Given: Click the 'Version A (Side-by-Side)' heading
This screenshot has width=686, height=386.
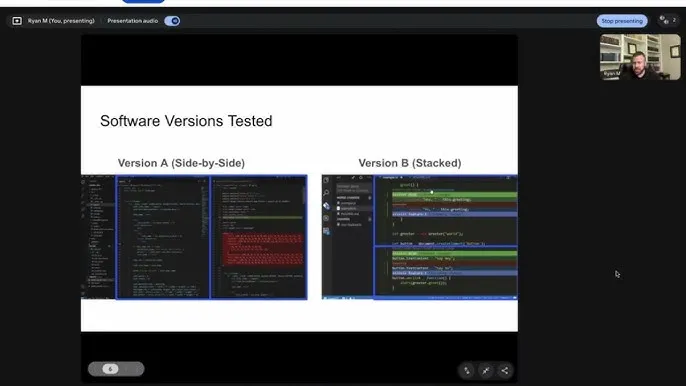Looking at the screenshot, I should 181,163.
